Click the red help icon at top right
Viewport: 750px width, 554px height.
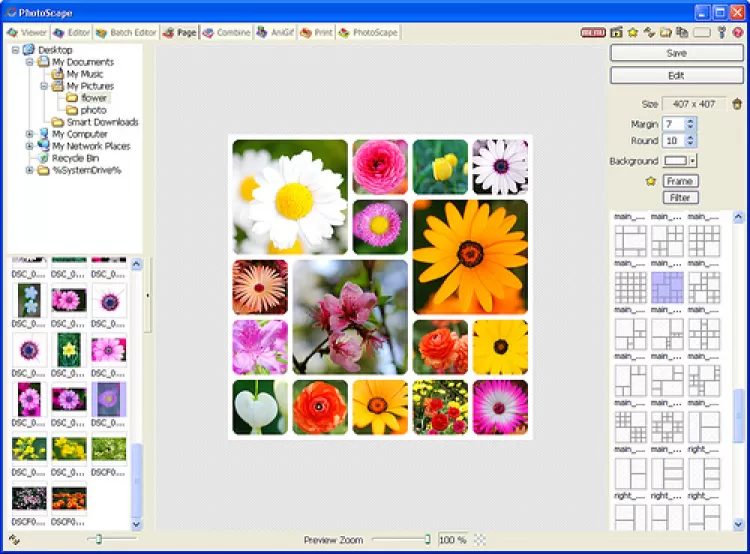pos(737,33)
